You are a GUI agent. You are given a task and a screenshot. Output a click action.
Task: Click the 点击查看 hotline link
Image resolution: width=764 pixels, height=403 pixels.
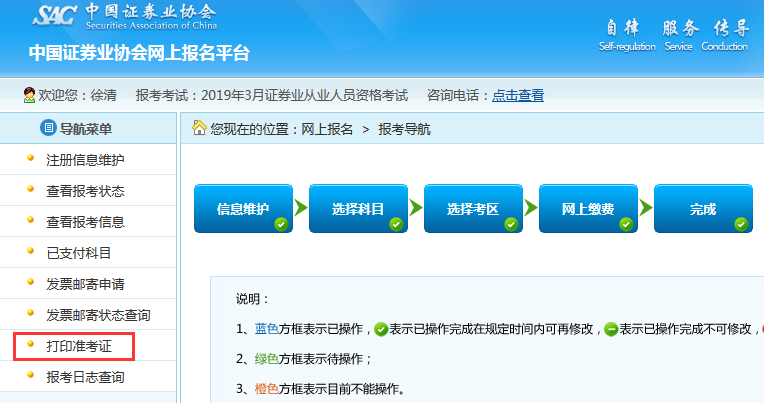[518, 95]
